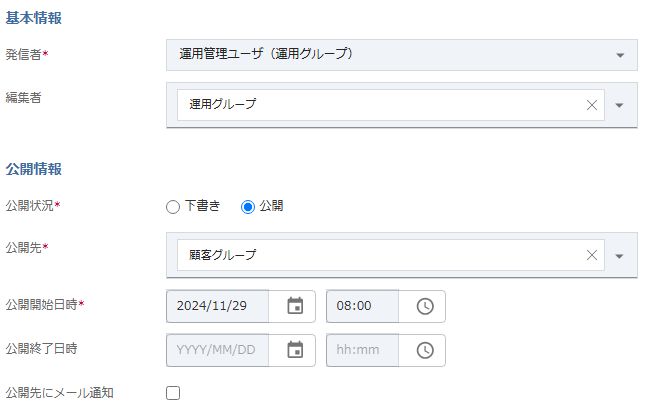Open clock time picker for 公開終了日時
Screen dimensions: 645x413
[425, 350]
